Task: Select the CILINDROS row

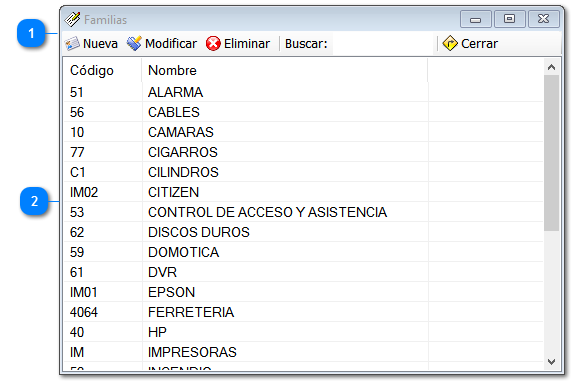Action: tap(303, 172)
